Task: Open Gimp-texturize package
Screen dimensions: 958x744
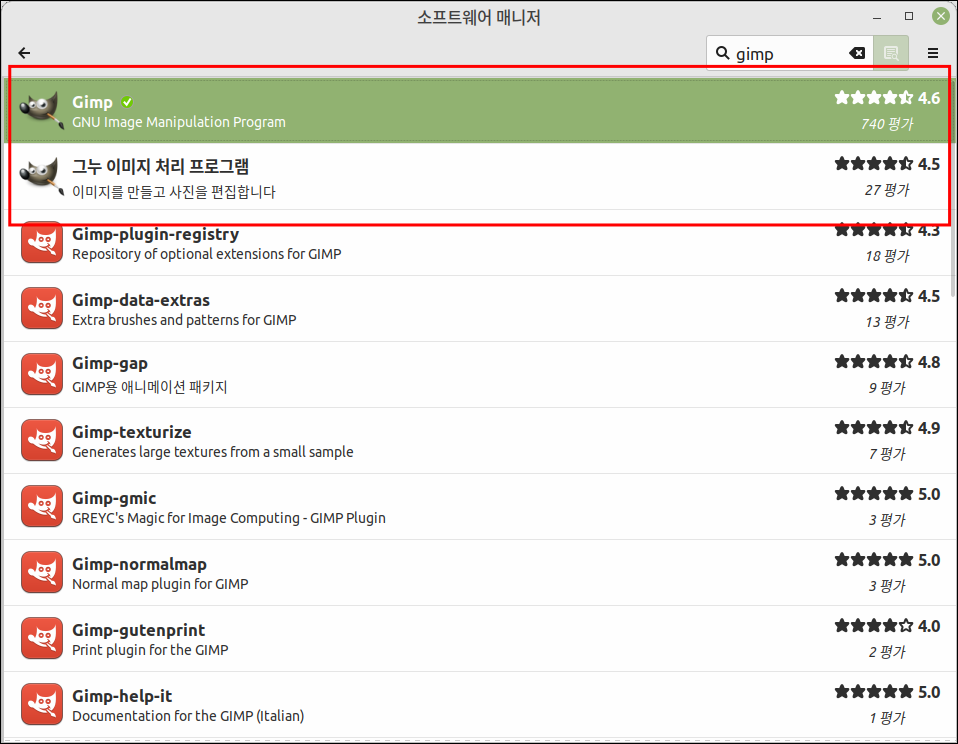Action: pos(131,432)
